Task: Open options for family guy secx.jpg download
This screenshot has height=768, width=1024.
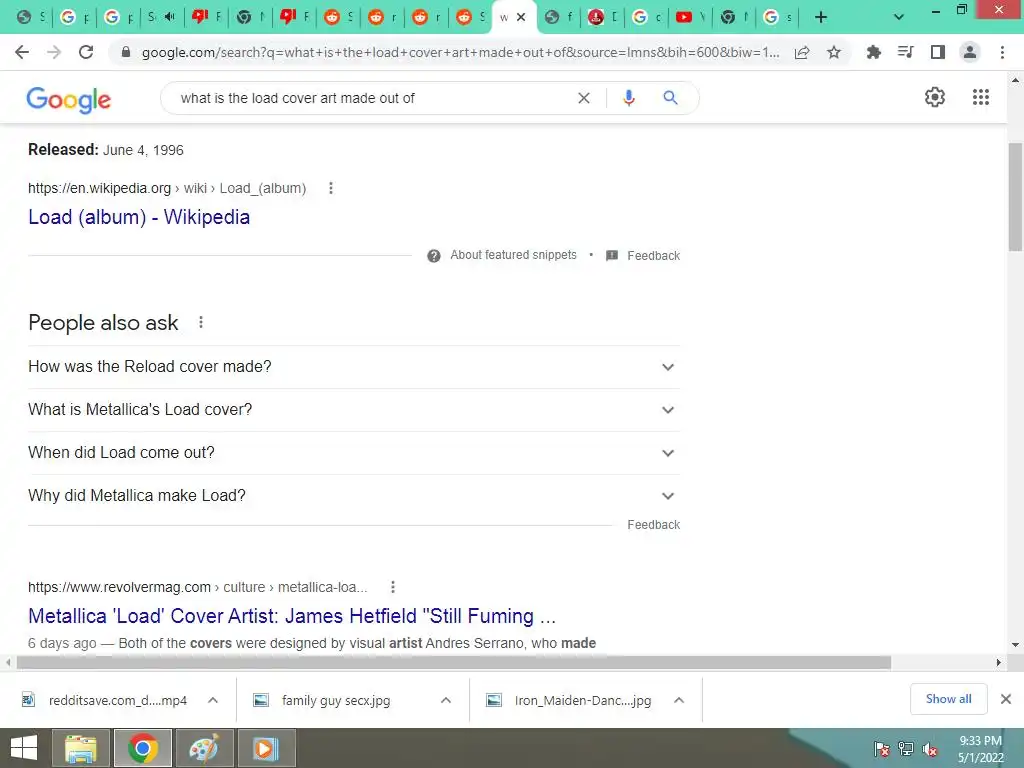Action: pos(446,700)
